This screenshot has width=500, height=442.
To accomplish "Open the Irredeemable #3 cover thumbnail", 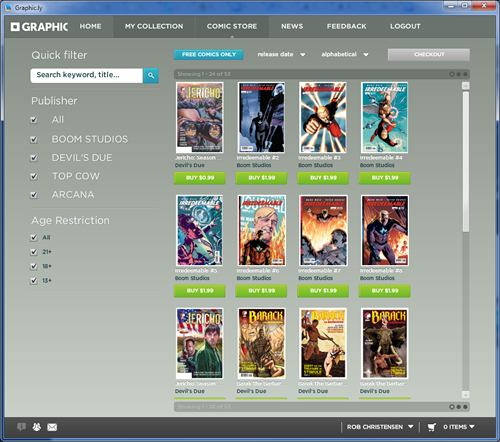I will click(x=323, y=117).
